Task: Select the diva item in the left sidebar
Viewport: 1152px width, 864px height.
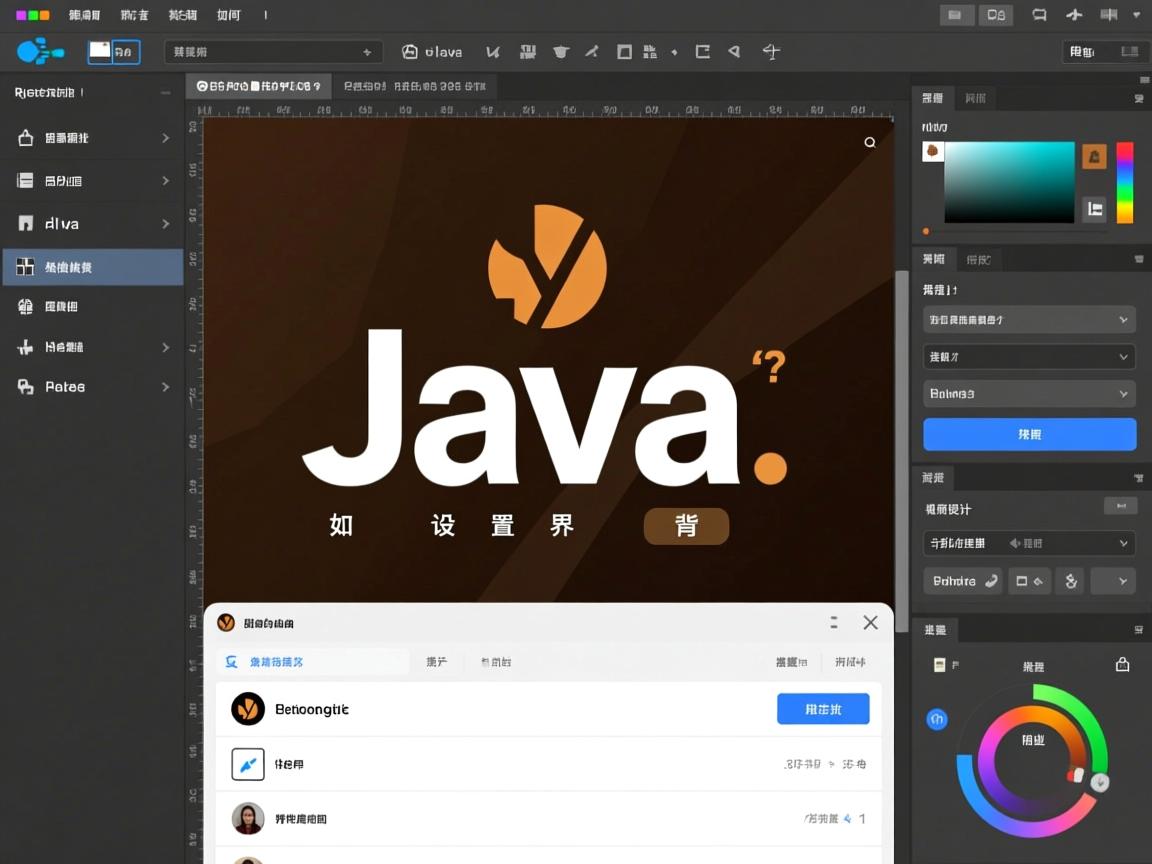Action: [x=92, y=223]
